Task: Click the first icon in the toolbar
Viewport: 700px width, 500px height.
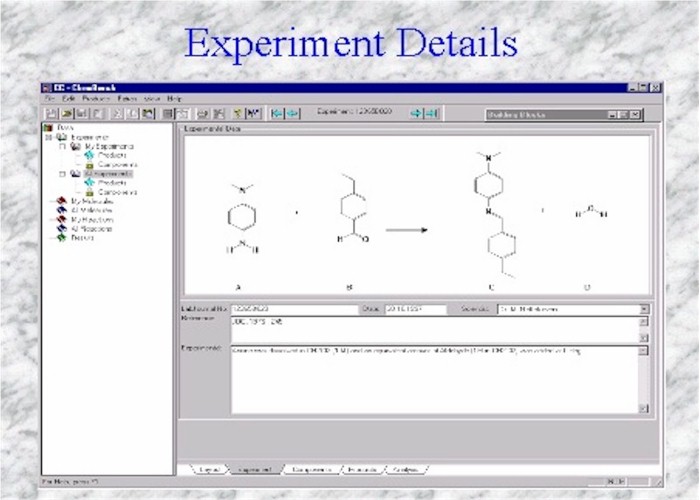Action: [x=50, y=114]
